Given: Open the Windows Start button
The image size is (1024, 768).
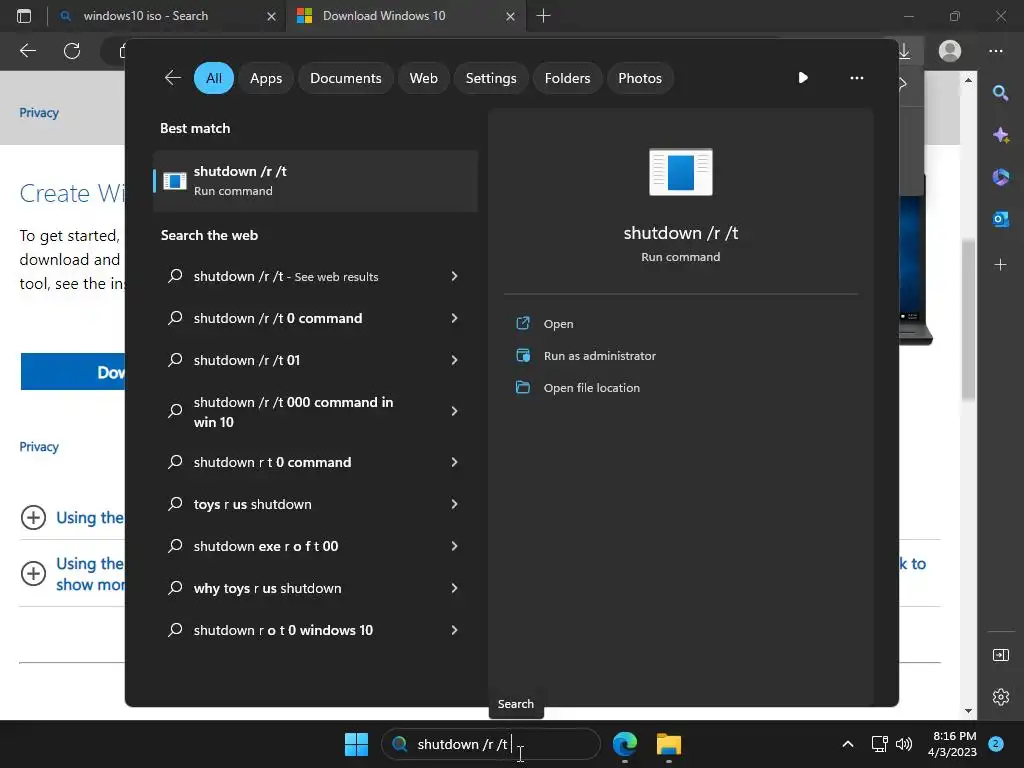Looking at the screenshot, I should (x=356, y=744).
